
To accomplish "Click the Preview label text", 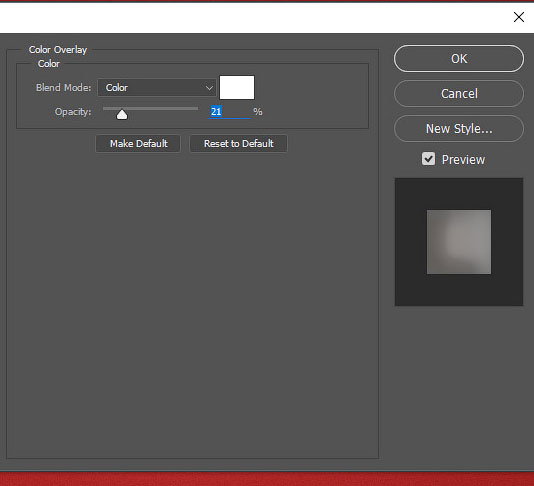I will [x=463, y=159].
